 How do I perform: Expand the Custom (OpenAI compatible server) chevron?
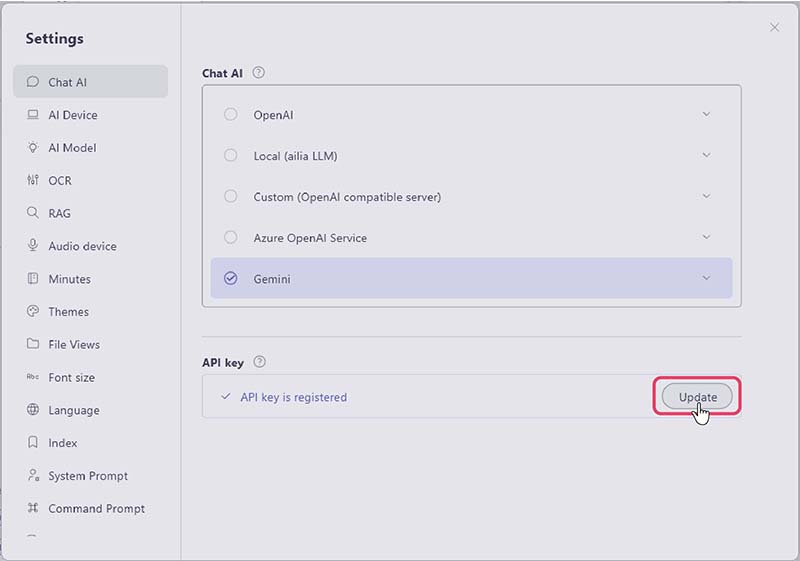pos(706,196)
